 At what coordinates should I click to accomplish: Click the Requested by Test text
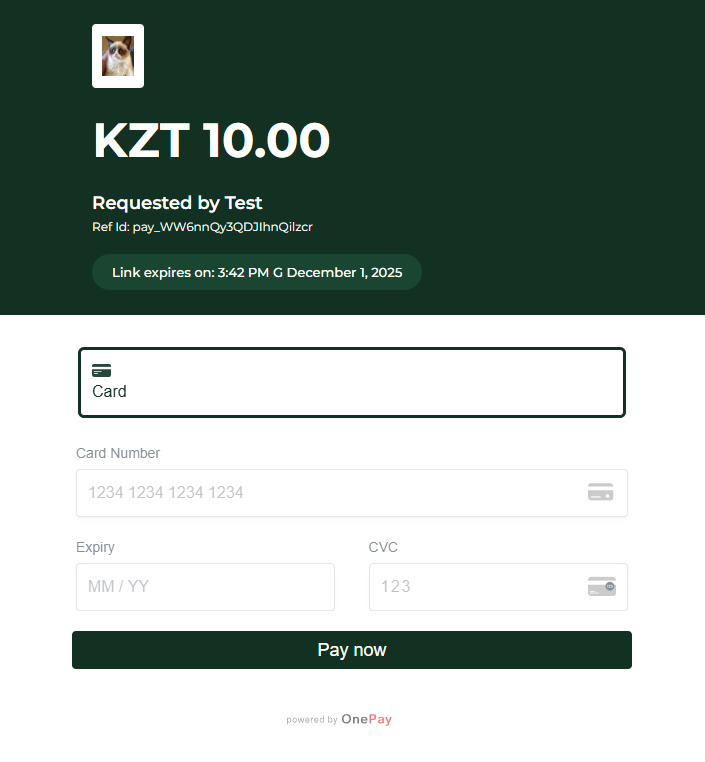177,203
